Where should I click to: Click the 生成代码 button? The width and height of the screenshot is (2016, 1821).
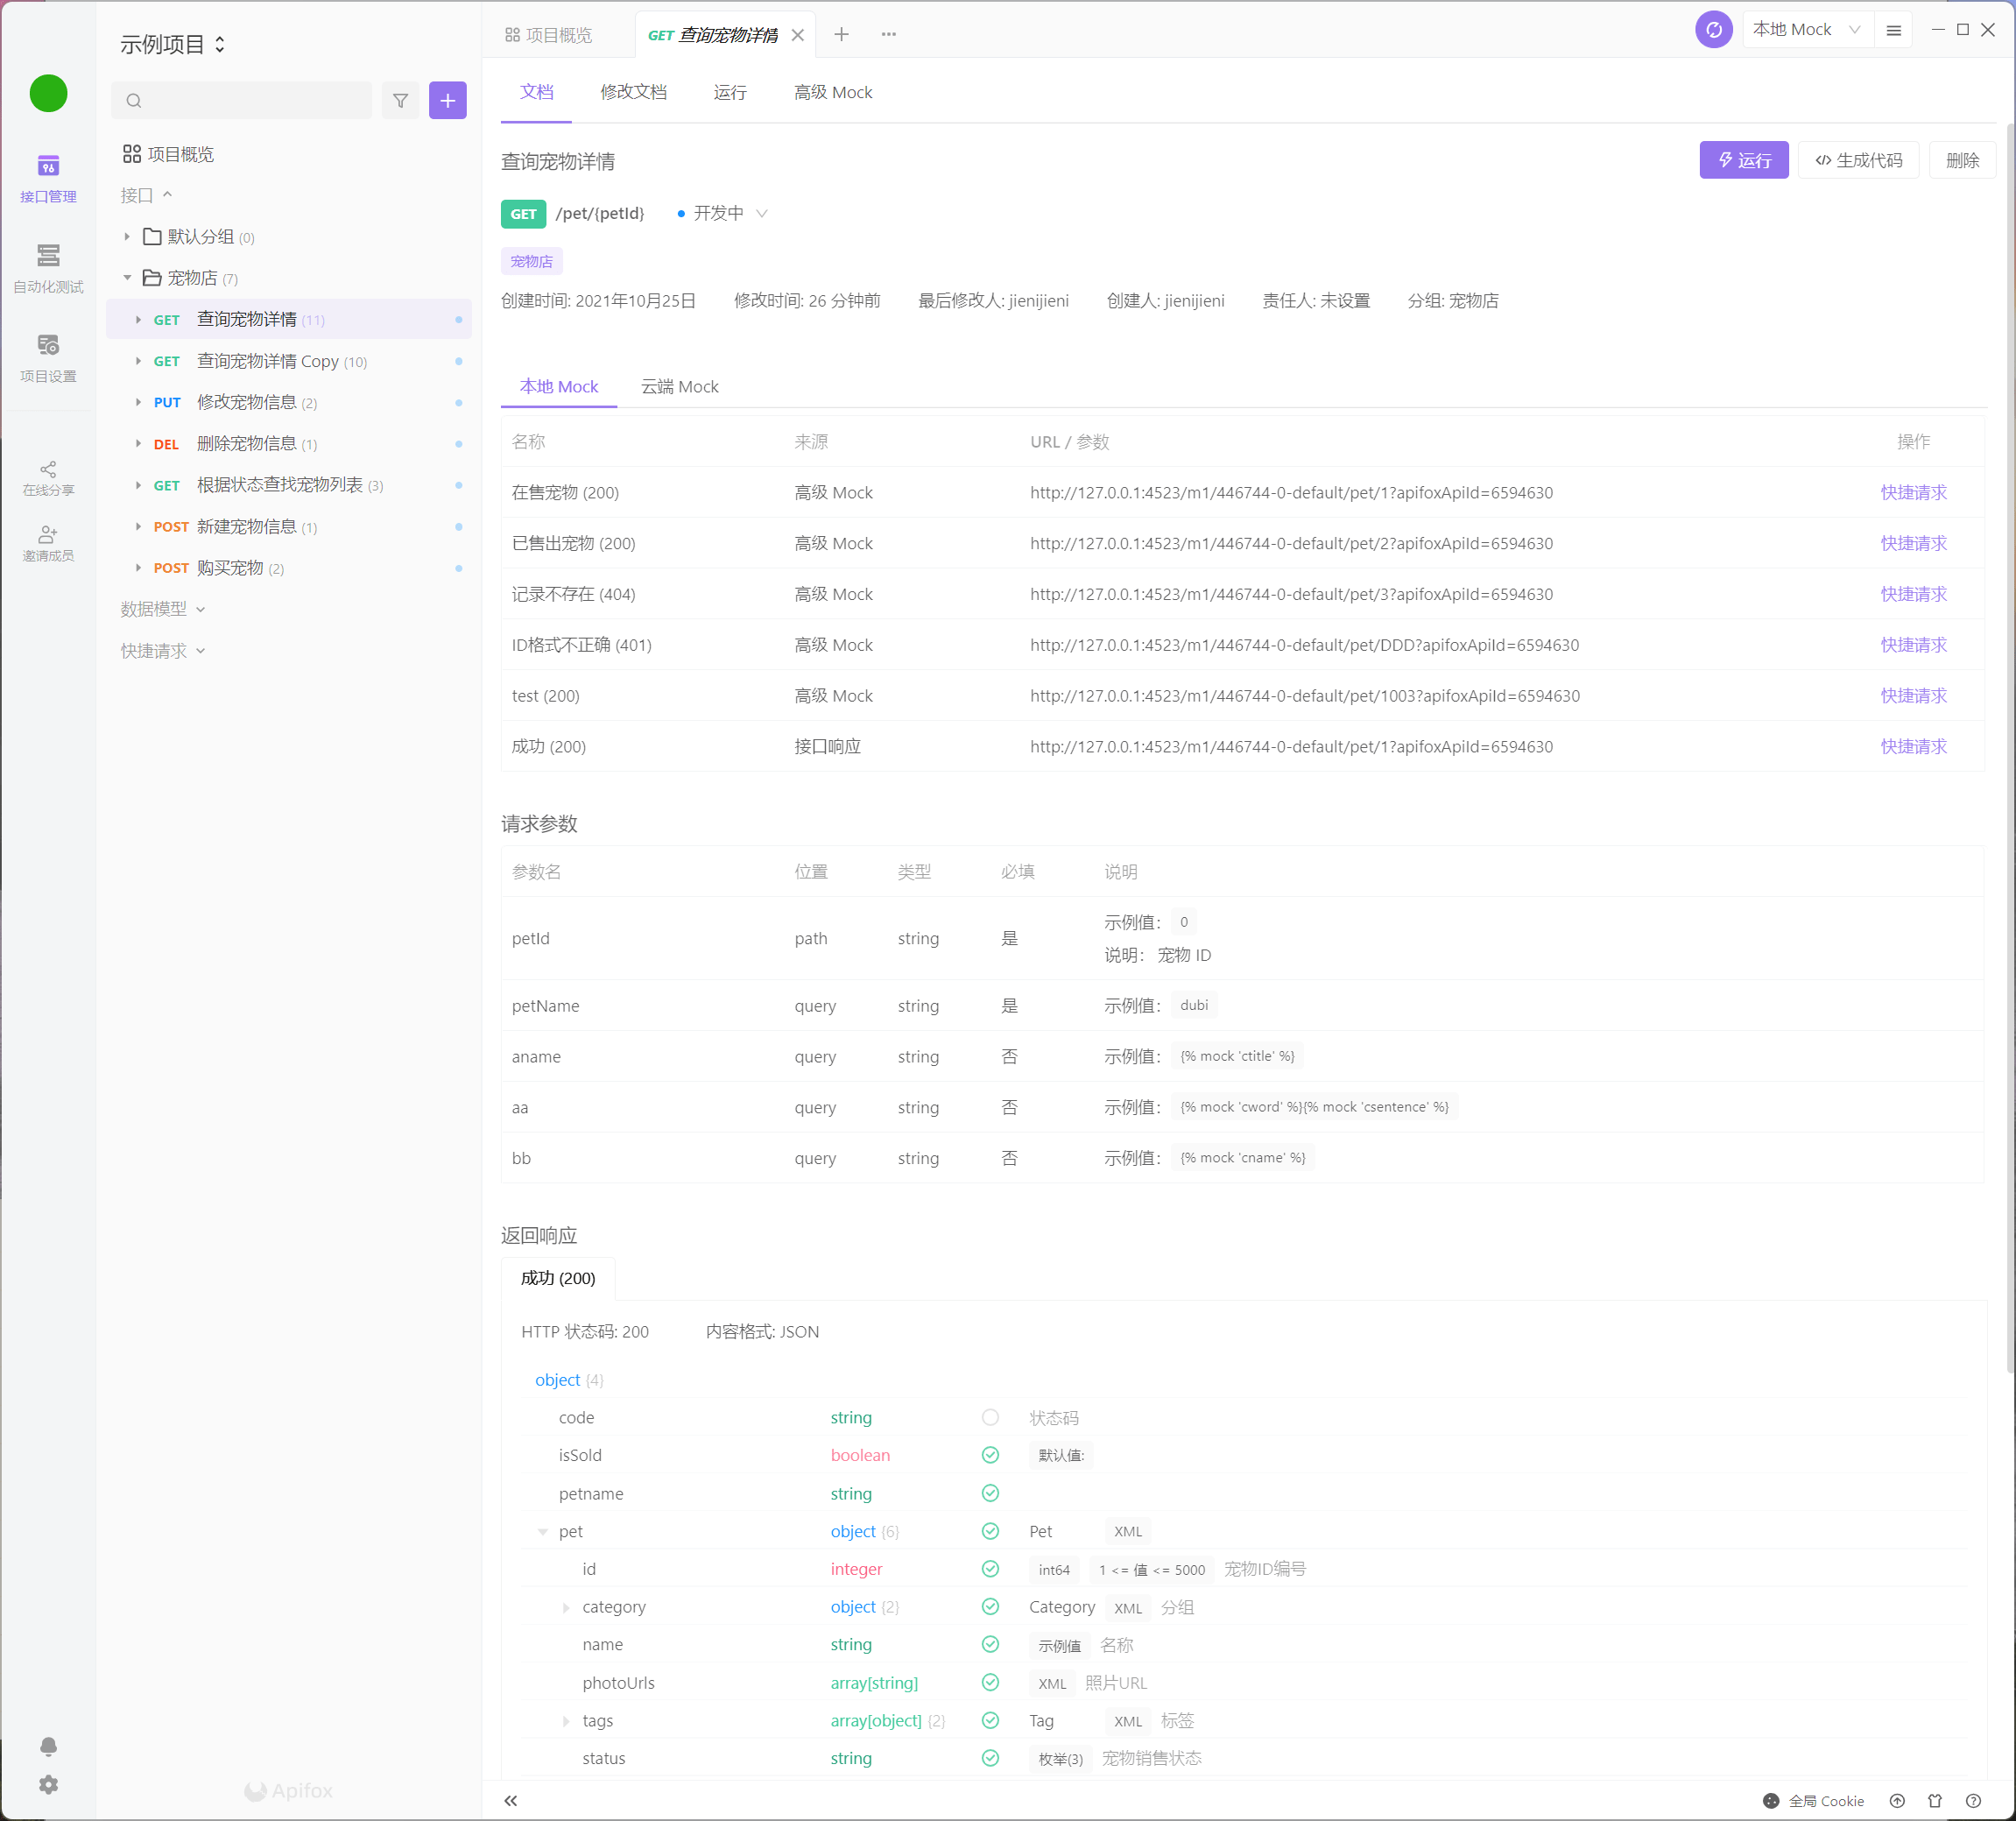click(1858, 160)
